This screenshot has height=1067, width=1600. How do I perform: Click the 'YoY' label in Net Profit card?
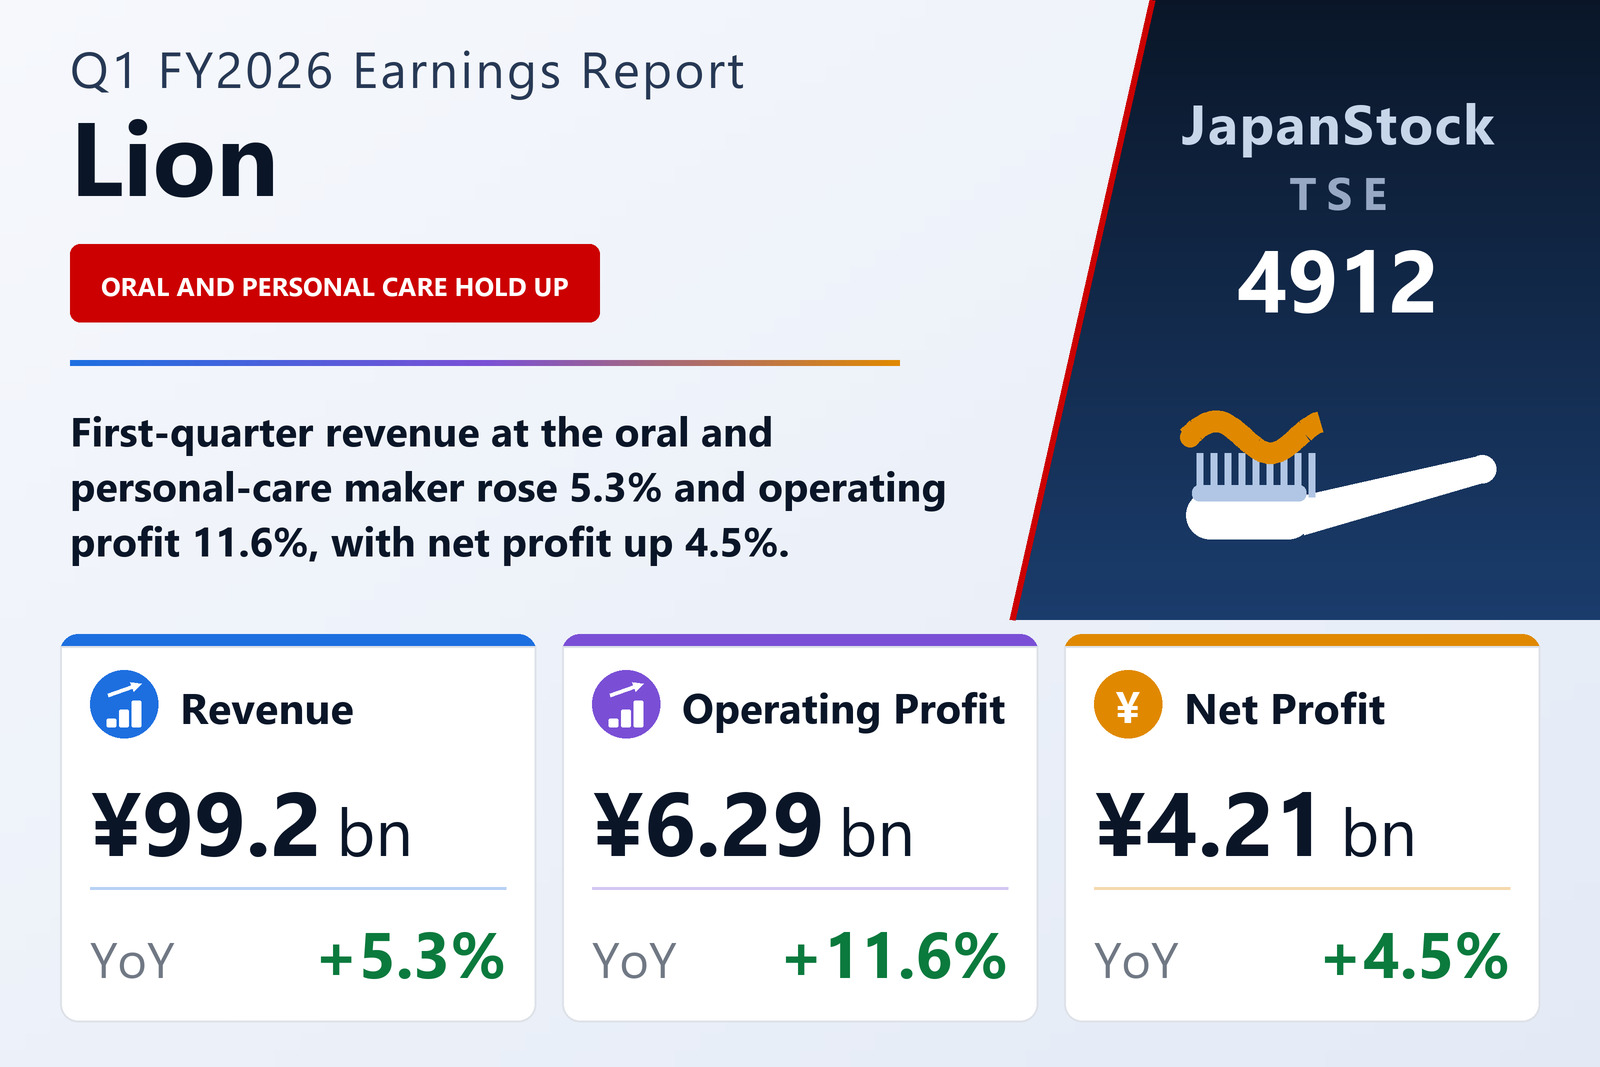tap(1136, 961)
